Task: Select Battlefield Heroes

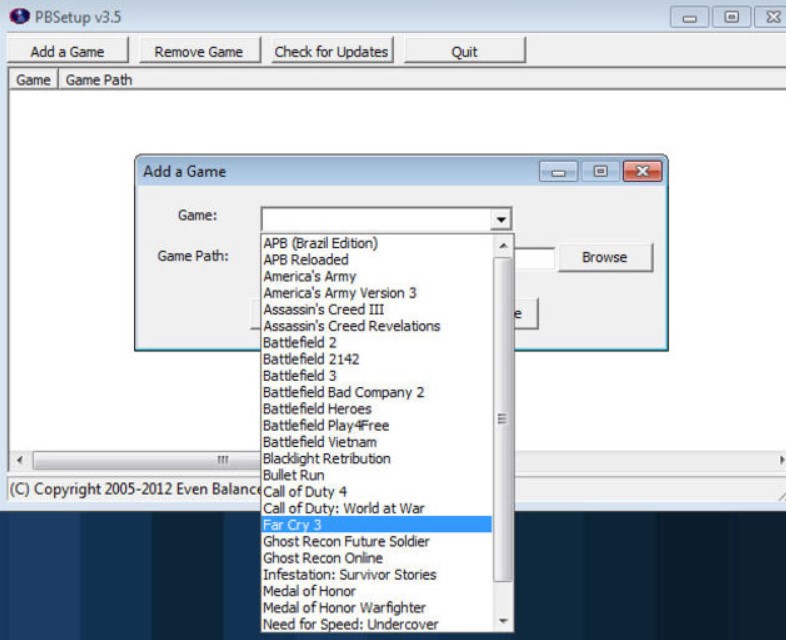Action: click(376, 408)
